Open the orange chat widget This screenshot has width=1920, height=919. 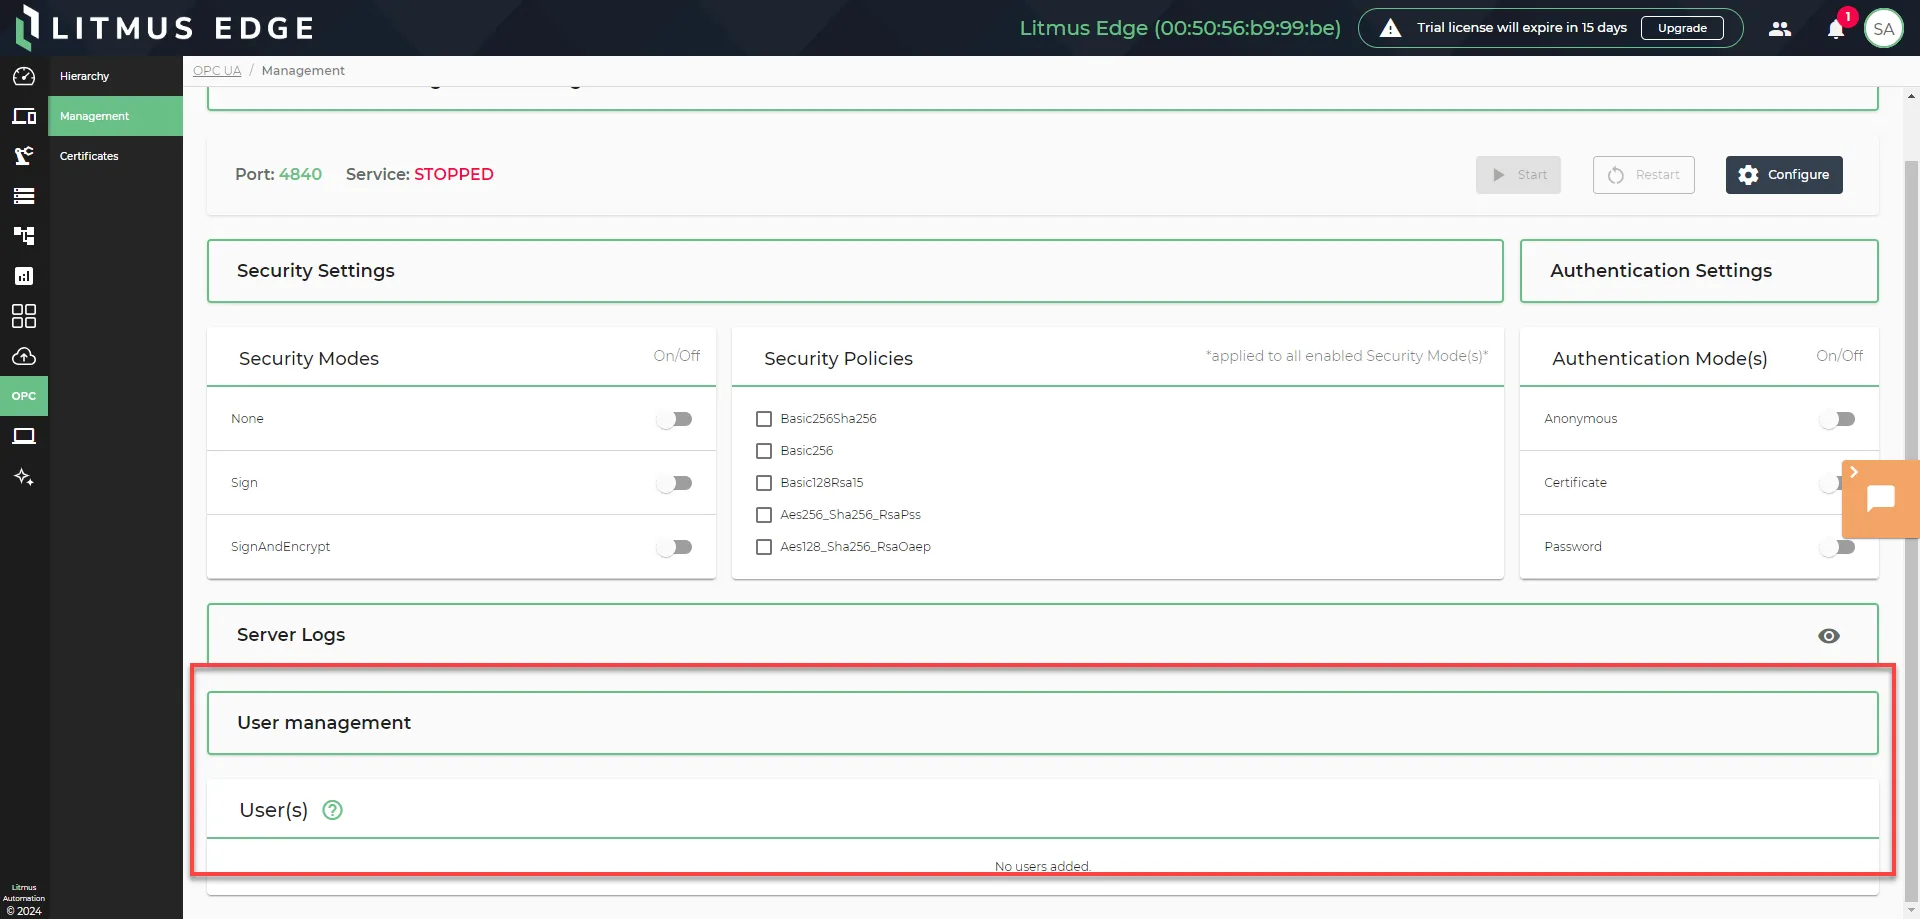click(1881, 498)
